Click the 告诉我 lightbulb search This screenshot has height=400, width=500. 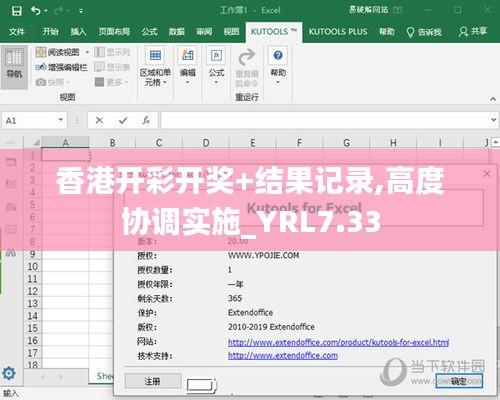coord(424,32)
